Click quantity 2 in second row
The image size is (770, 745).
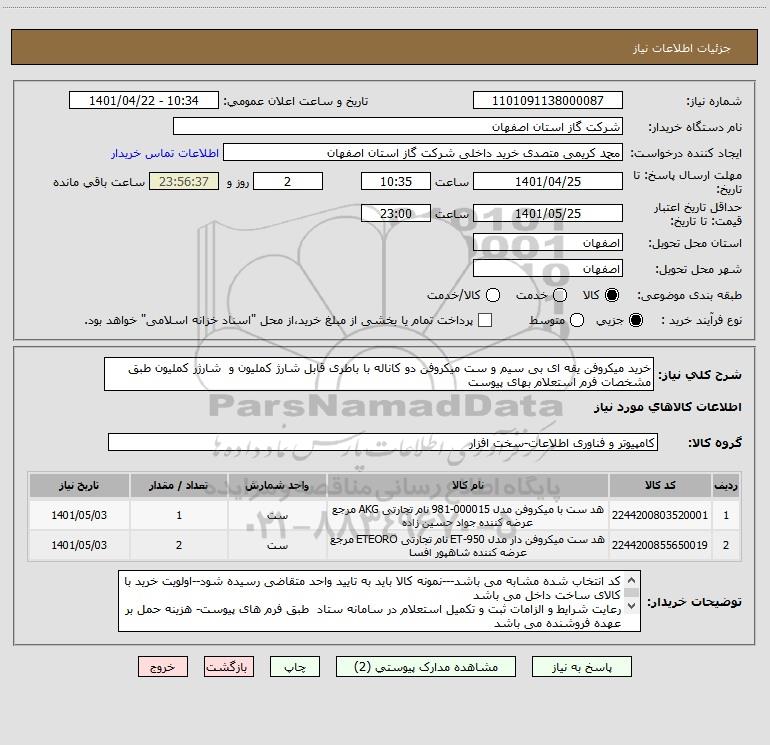[x=179, y=545]
